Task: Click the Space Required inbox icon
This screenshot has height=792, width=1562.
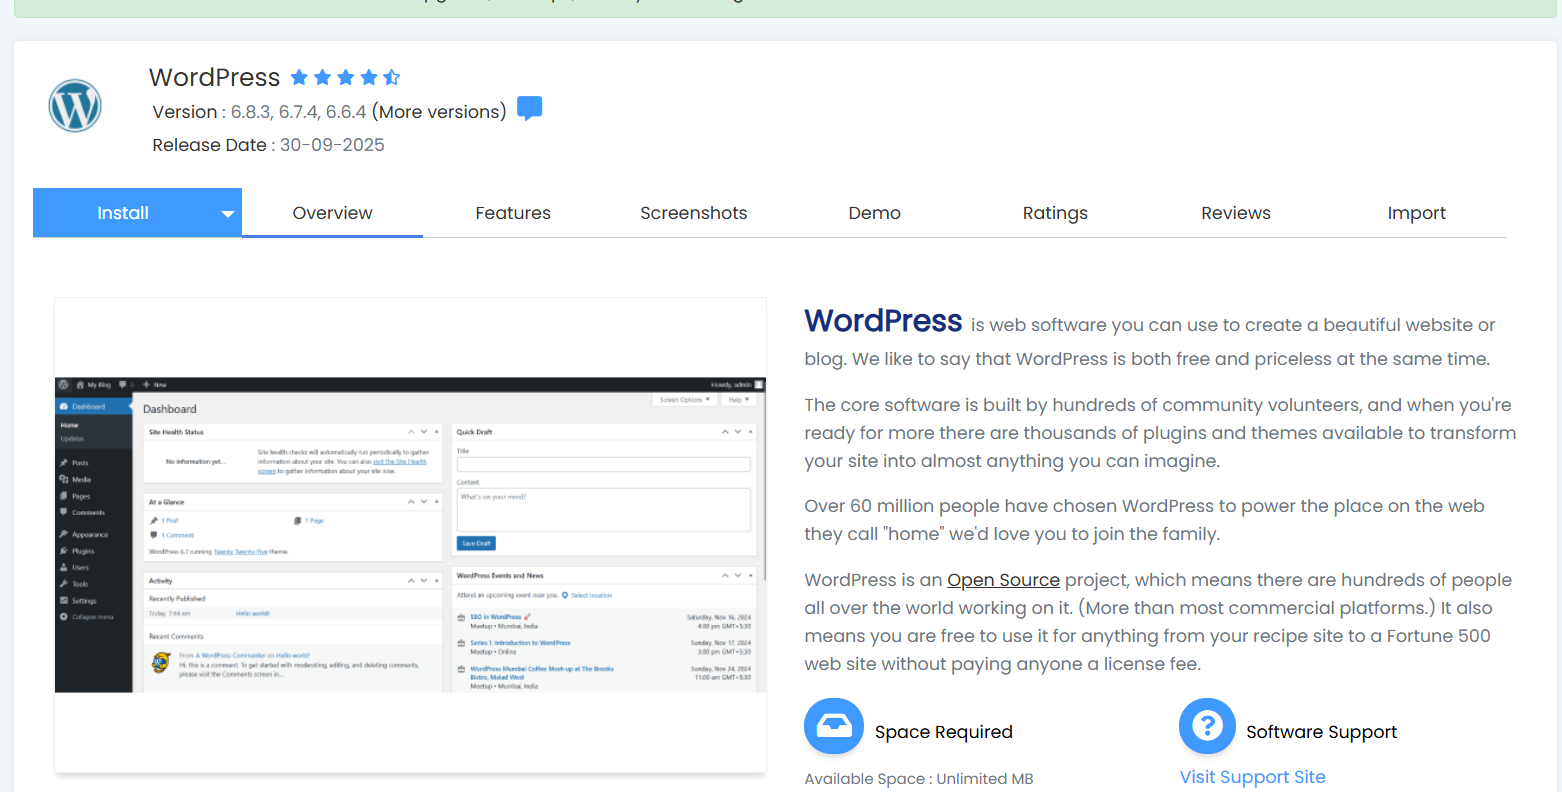Action: tap(833, 726)
